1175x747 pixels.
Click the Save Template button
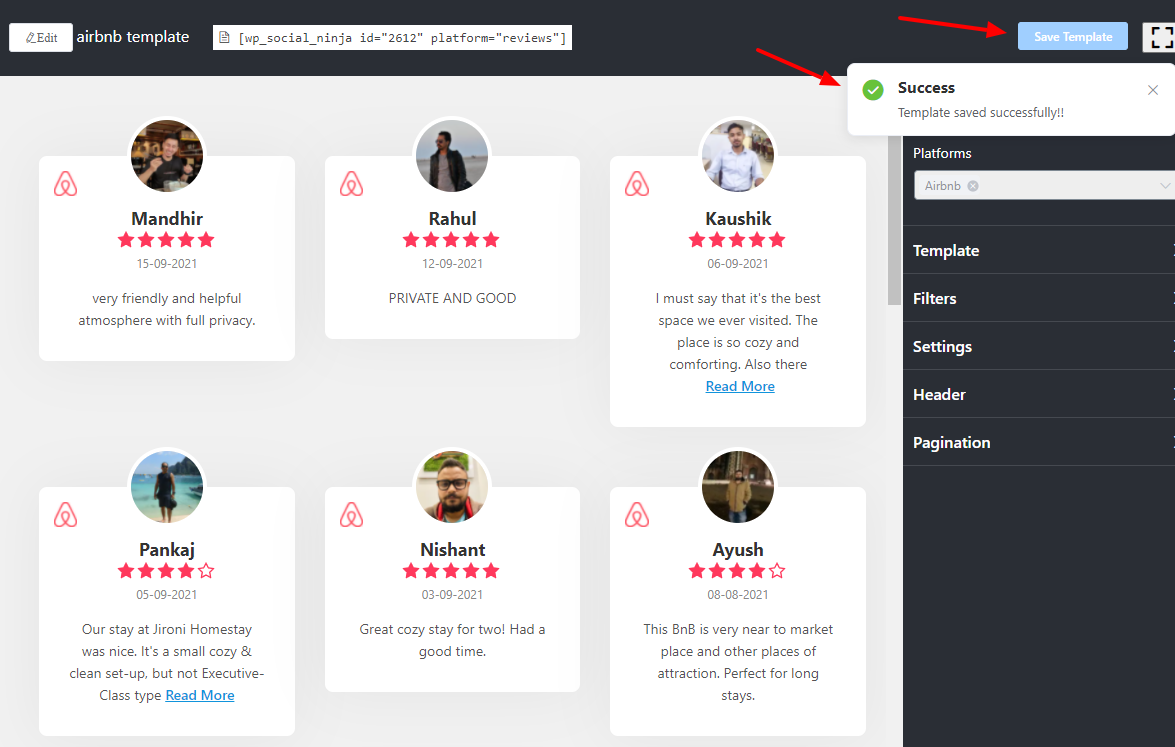pyautogui.click(x=1072, y=37)
